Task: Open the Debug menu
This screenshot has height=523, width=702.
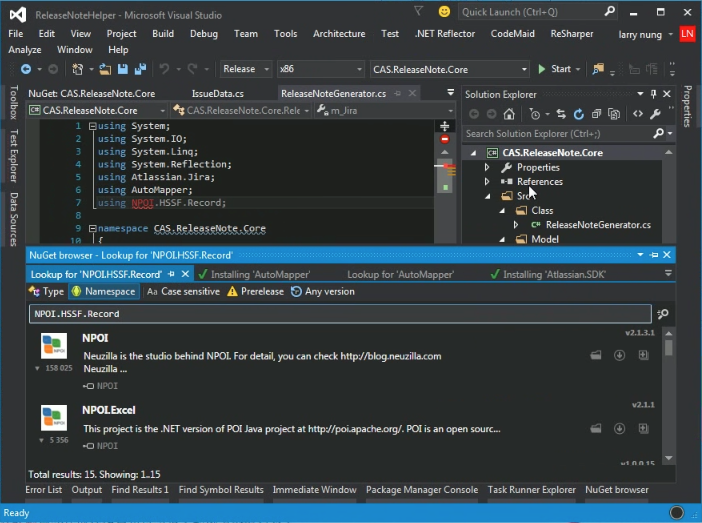Action: [x=204, y=34]
